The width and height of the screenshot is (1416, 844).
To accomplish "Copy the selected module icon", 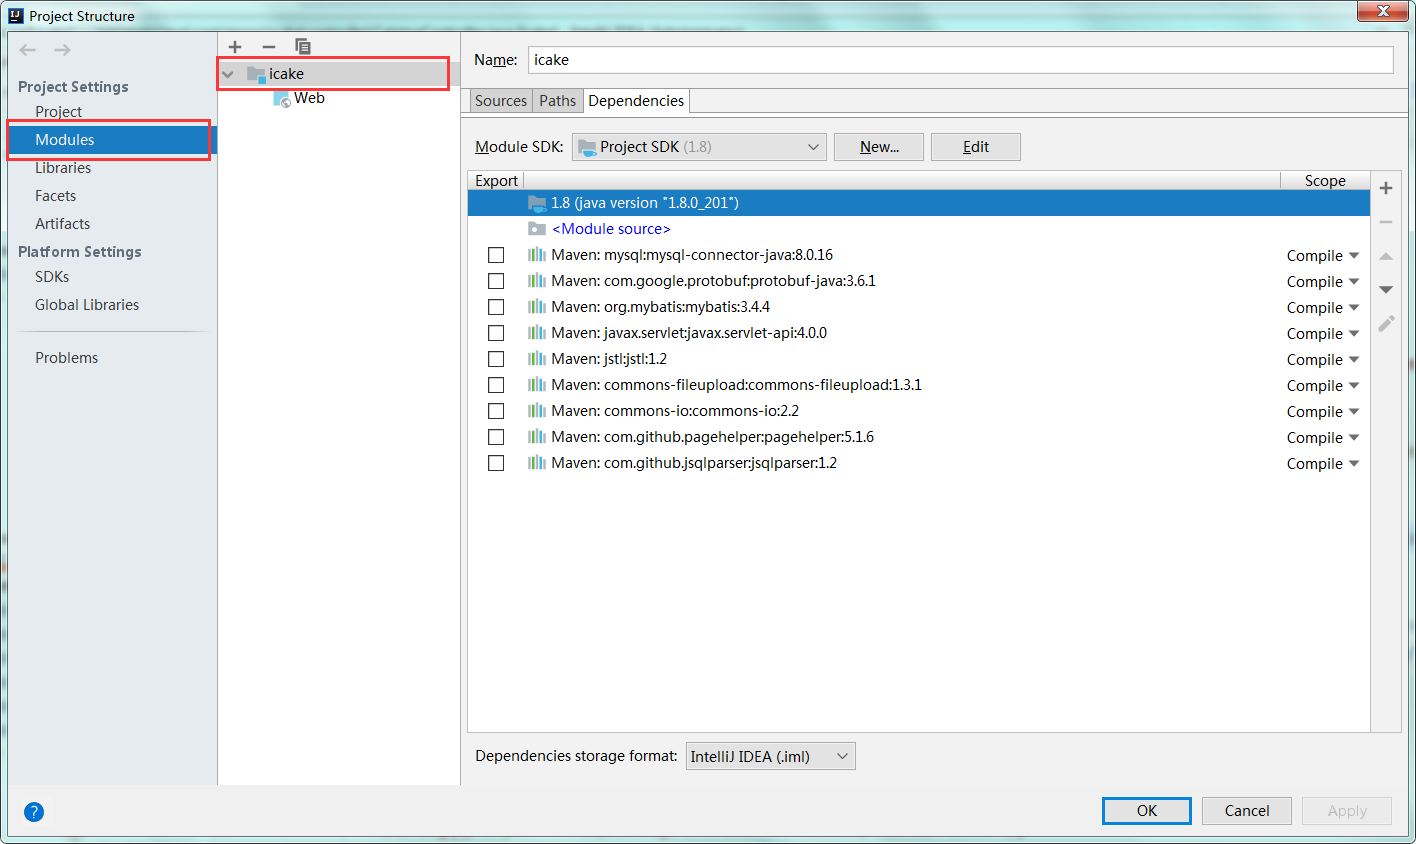I will 302,47.
